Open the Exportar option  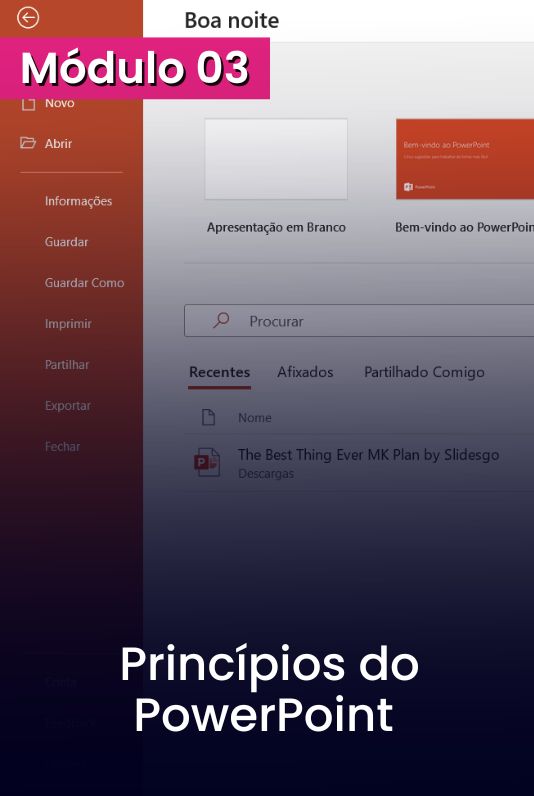coord(68,406)
